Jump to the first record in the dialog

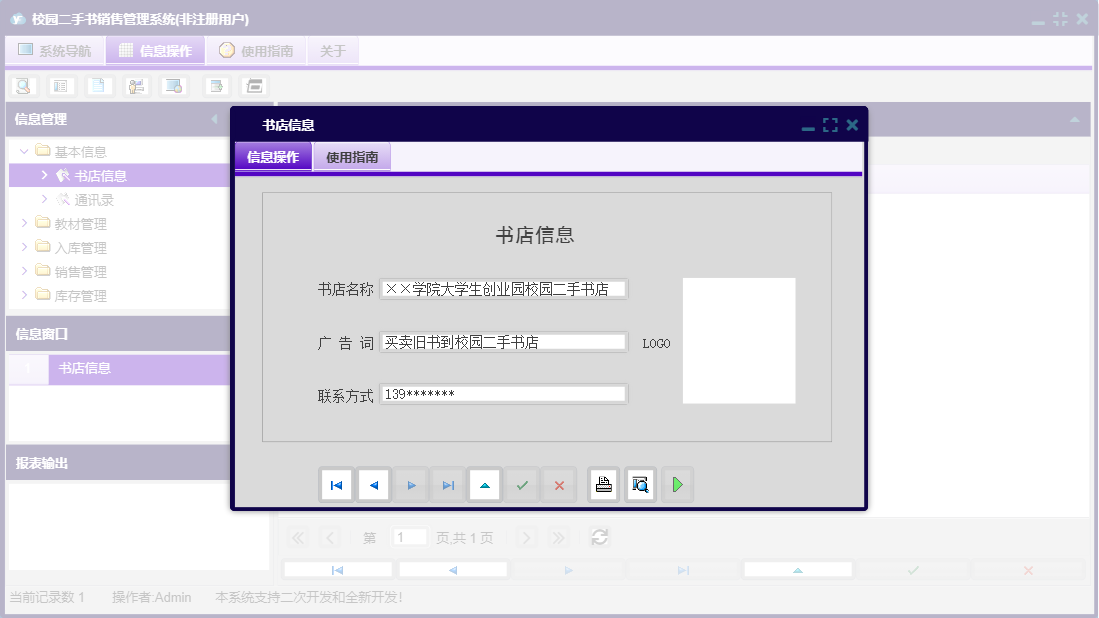(337, 484)
